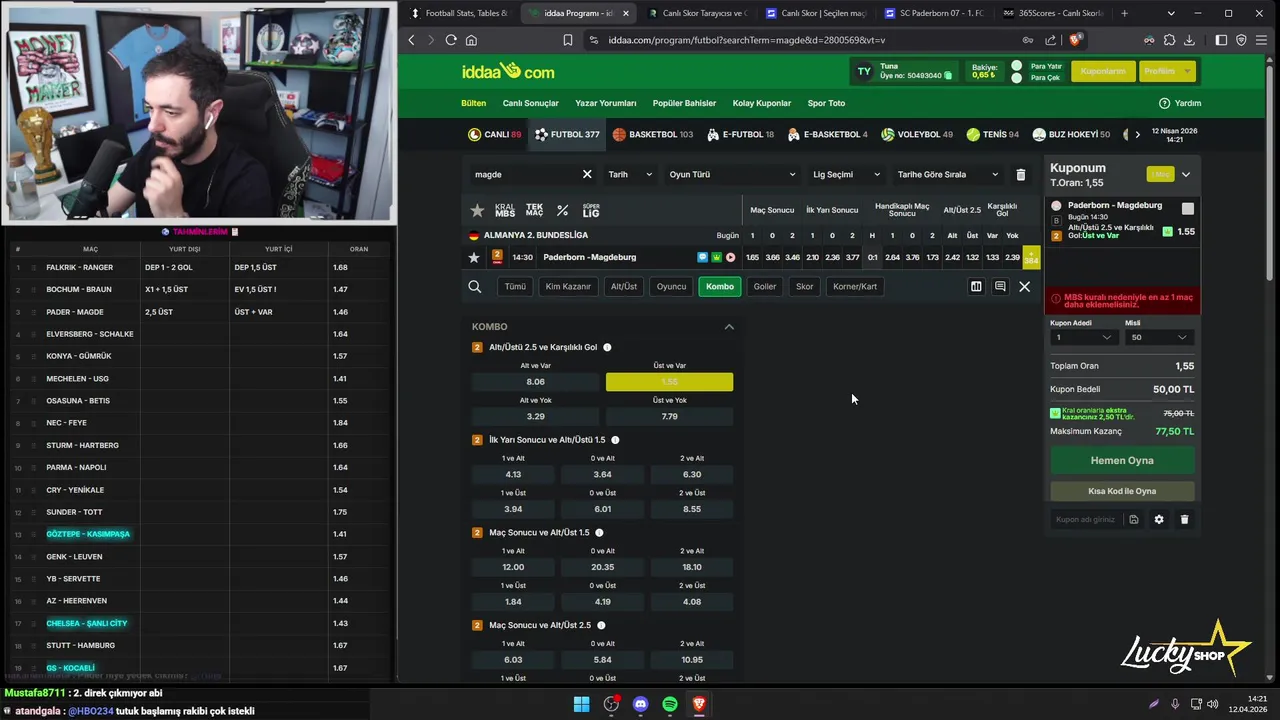
Task: Open the Oyun Türü dropdown
Action: pos(732,174)
